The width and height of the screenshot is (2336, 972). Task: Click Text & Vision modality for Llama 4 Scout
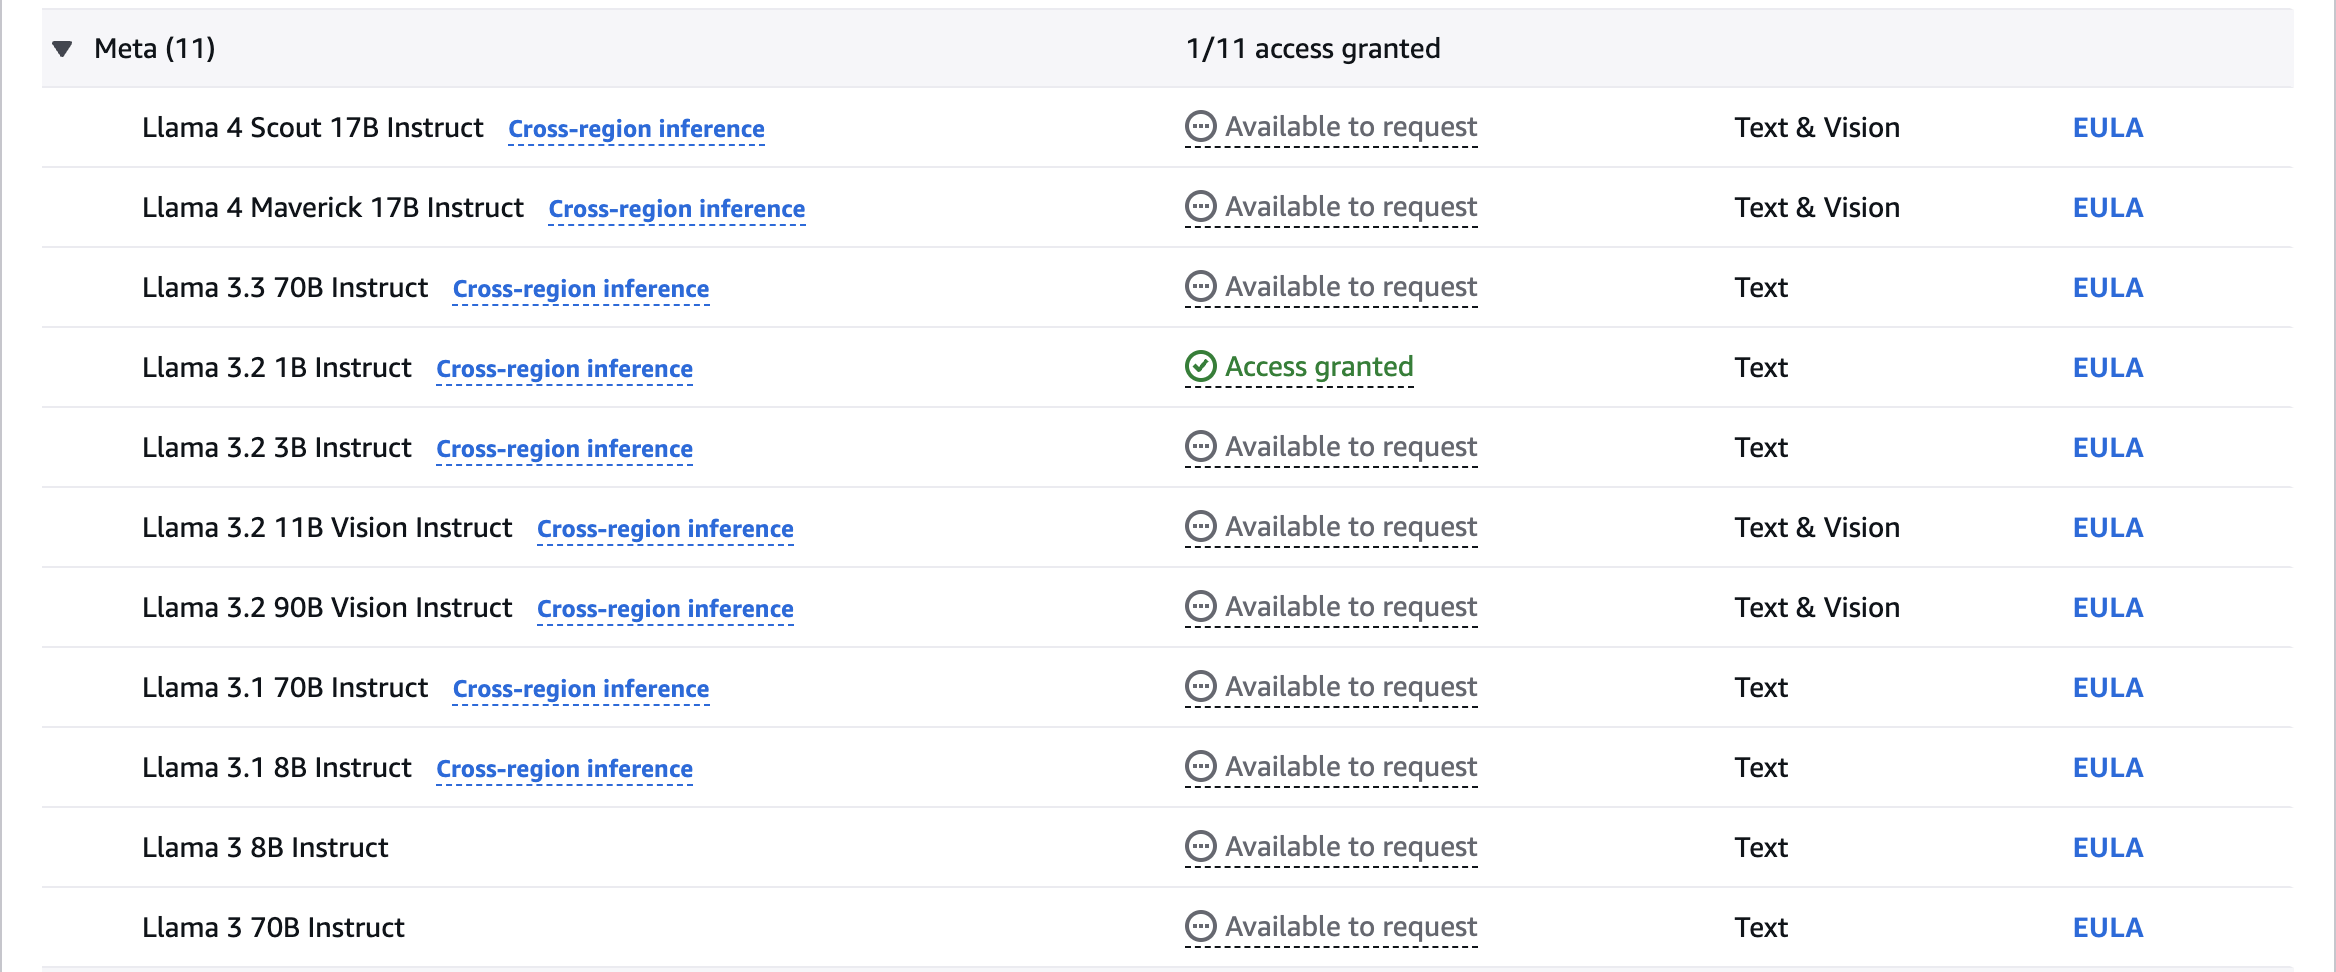pos(1817,128)
